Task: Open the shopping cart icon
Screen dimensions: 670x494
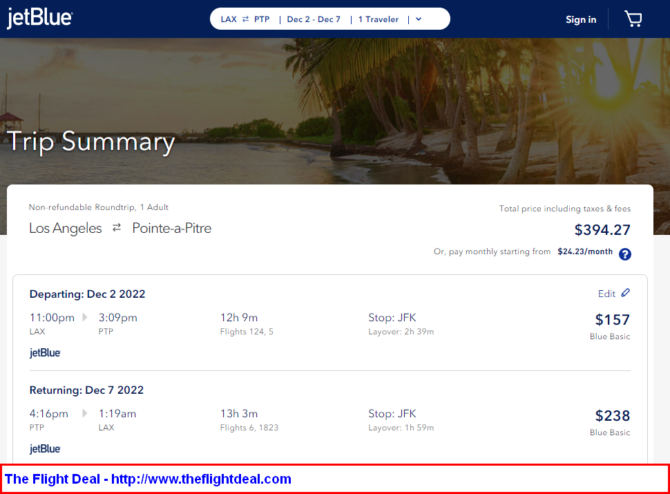Action: [633, 19]
